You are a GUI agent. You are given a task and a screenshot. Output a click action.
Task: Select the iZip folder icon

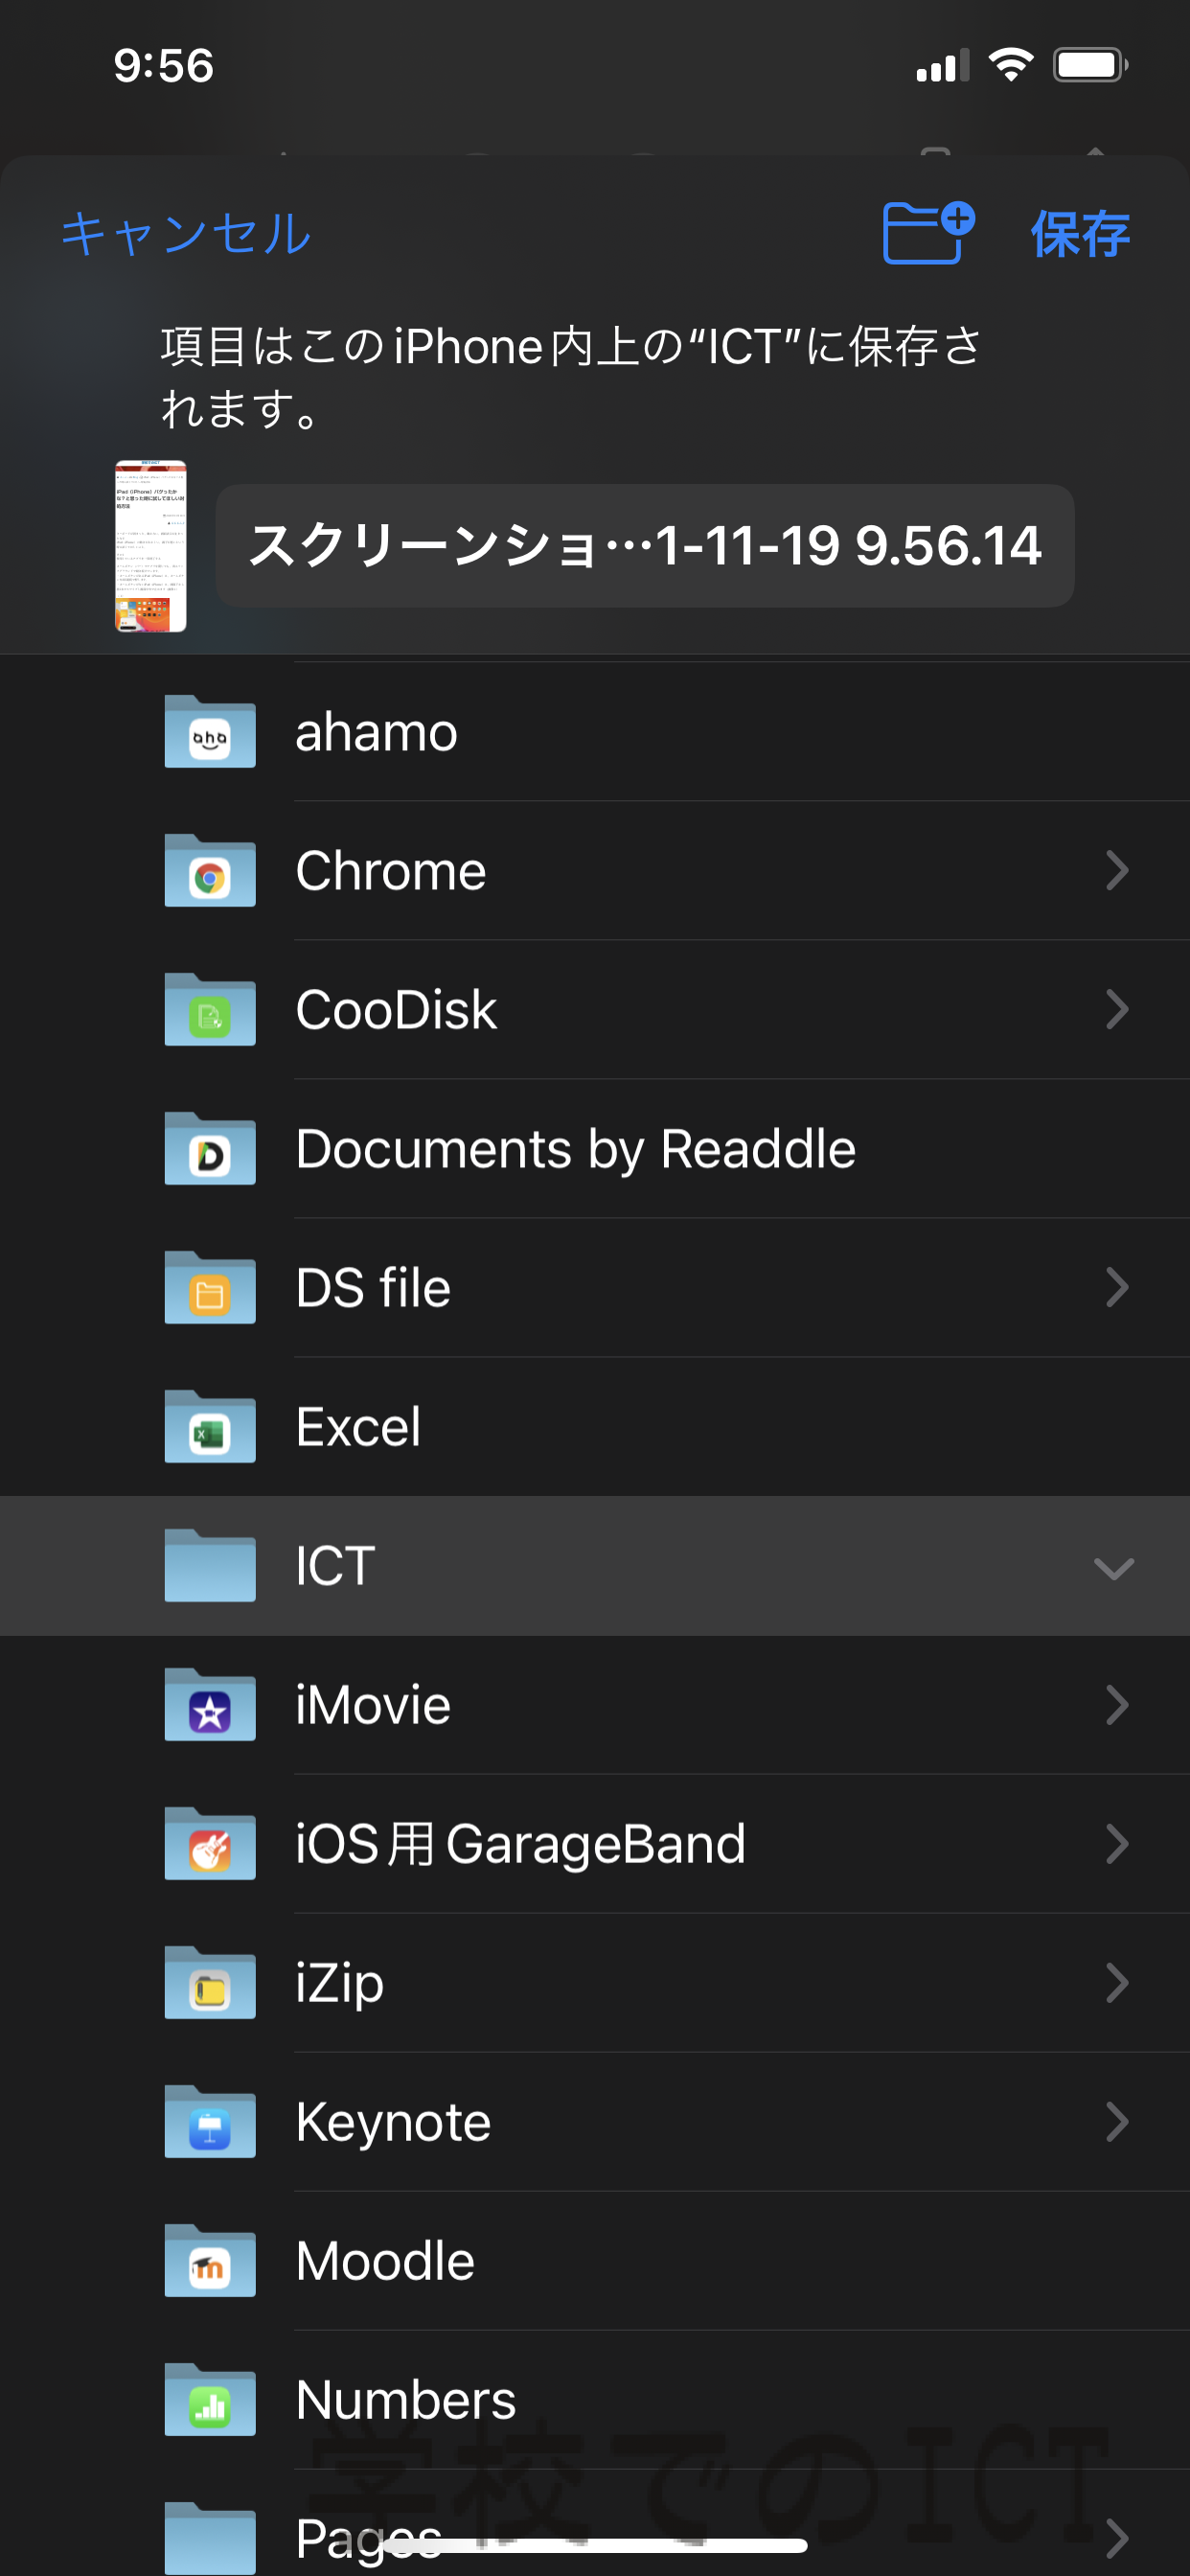(210, 1983)
